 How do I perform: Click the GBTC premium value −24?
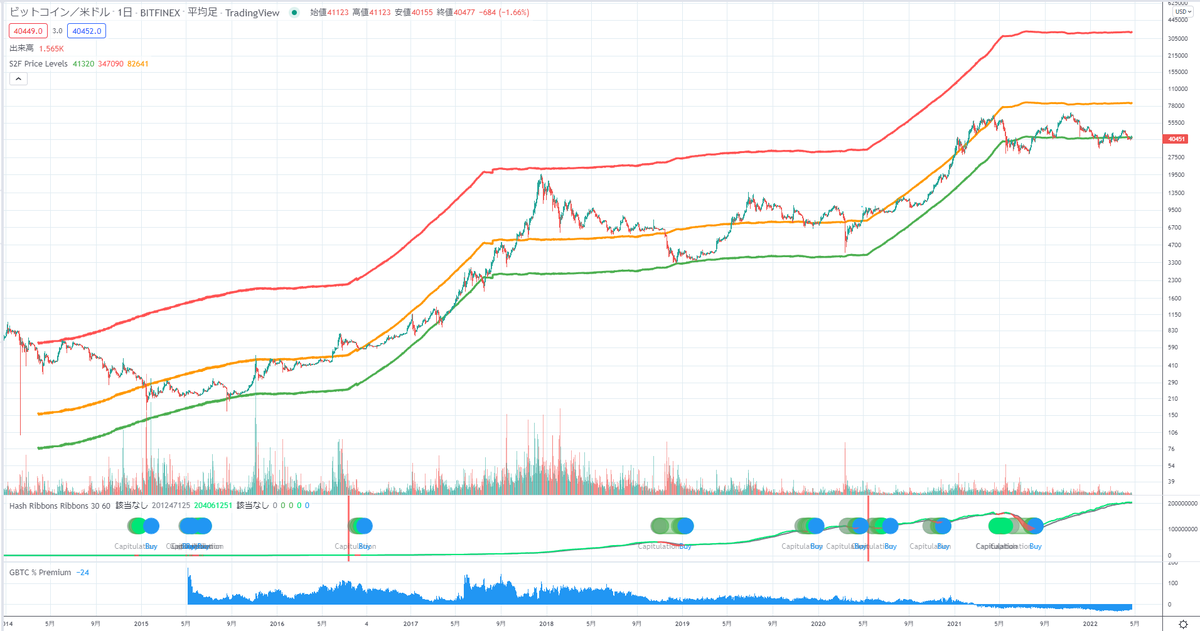(x=82, y=571)
